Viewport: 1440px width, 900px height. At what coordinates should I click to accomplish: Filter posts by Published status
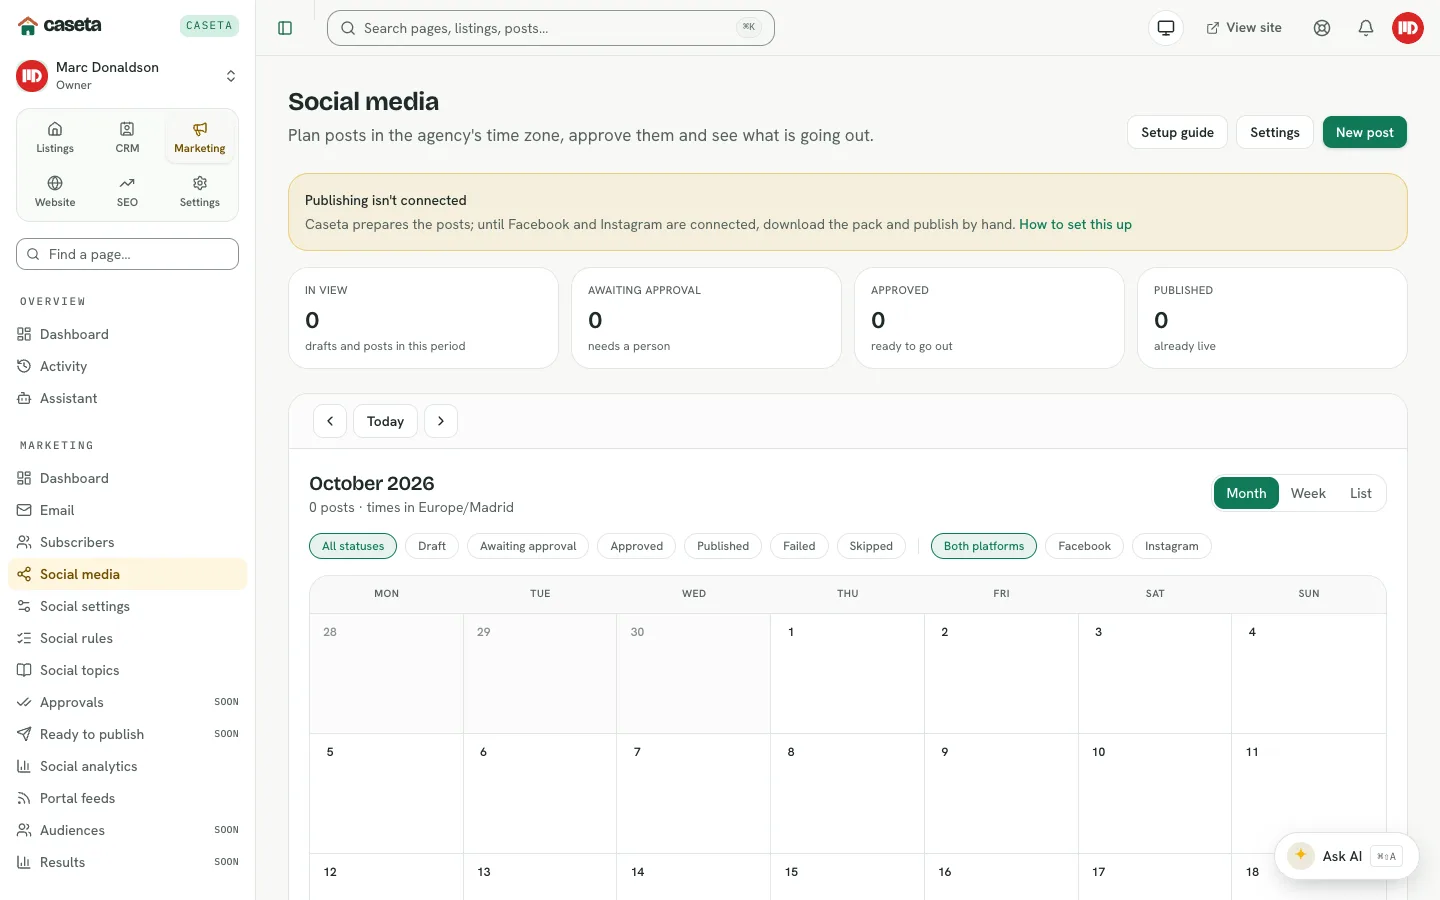(x=723, y=546)
